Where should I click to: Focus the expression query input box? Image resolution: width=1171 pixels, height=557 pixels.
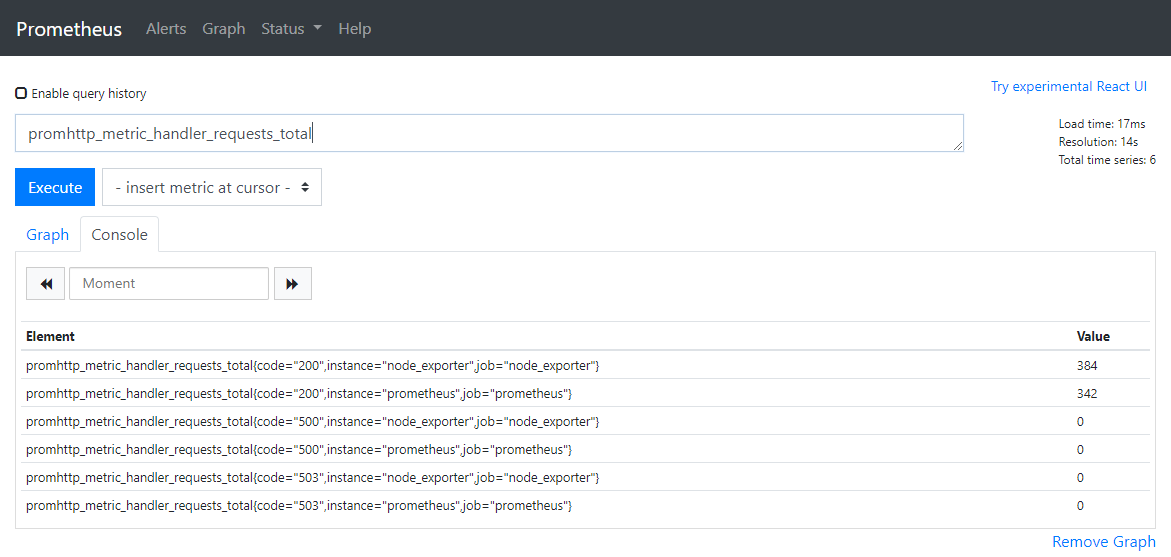click(x=489, y=133)
